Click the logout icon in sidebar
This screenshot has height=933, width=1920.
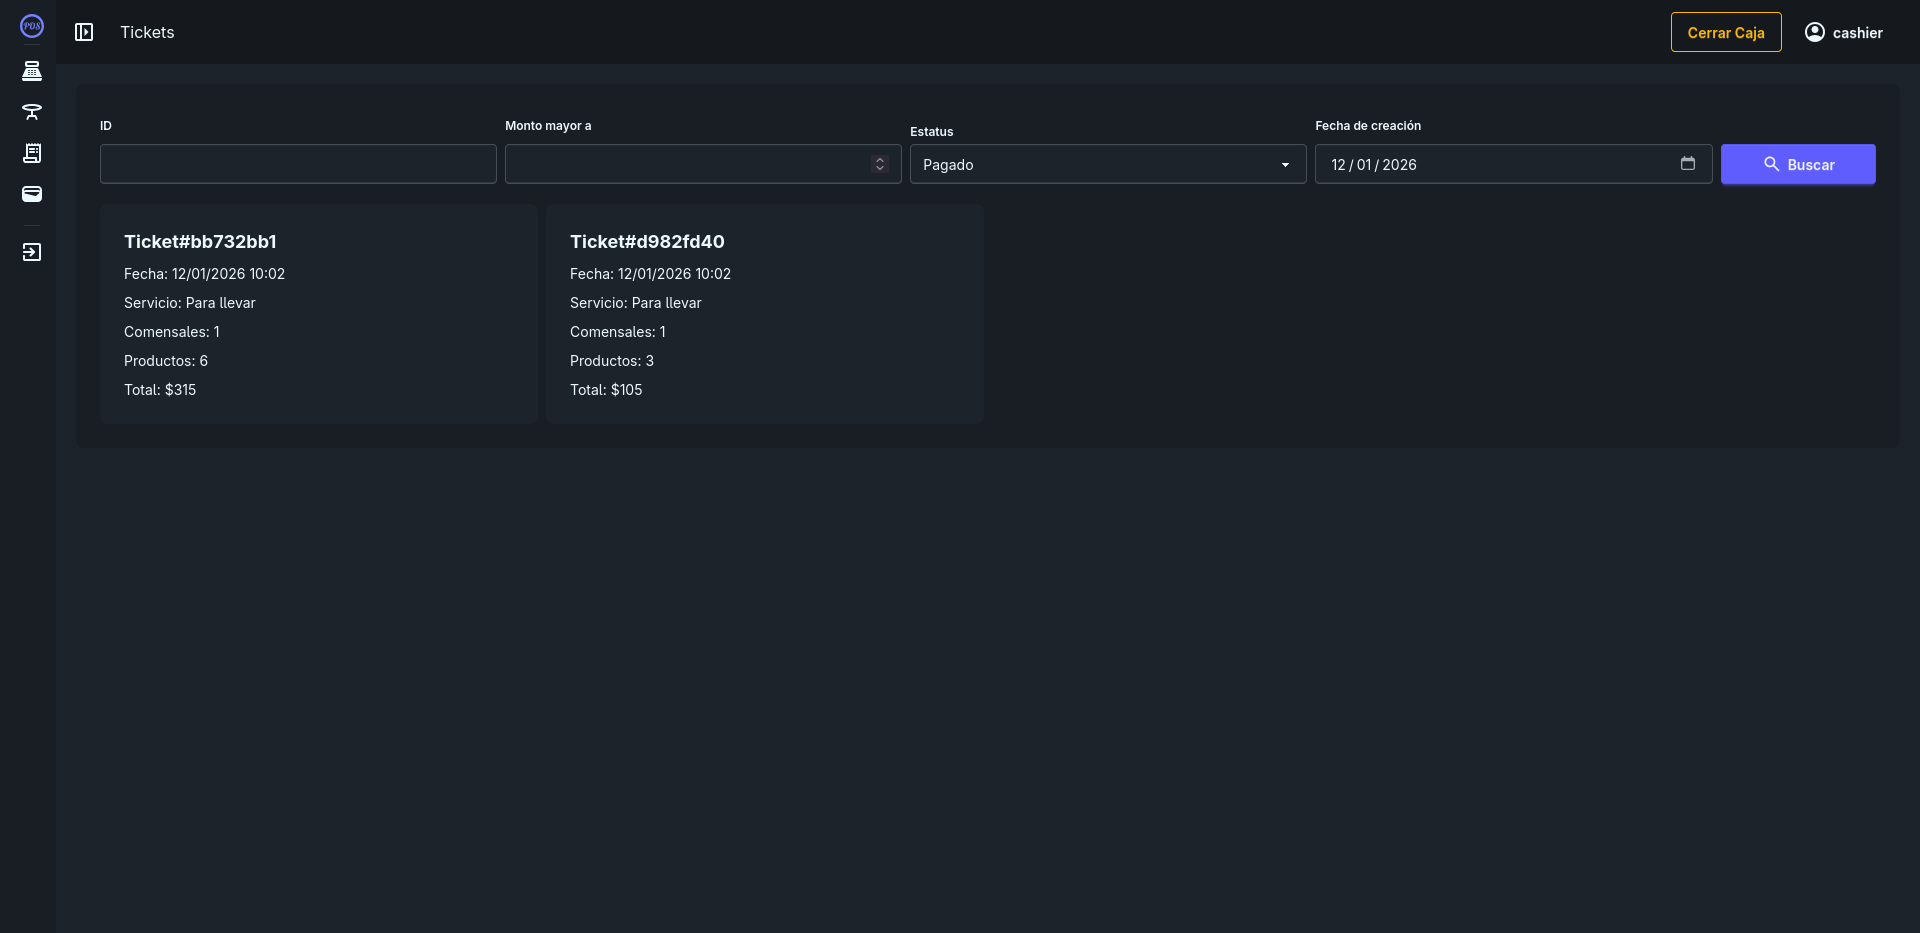pyautogui.click(x=32, y=252)
